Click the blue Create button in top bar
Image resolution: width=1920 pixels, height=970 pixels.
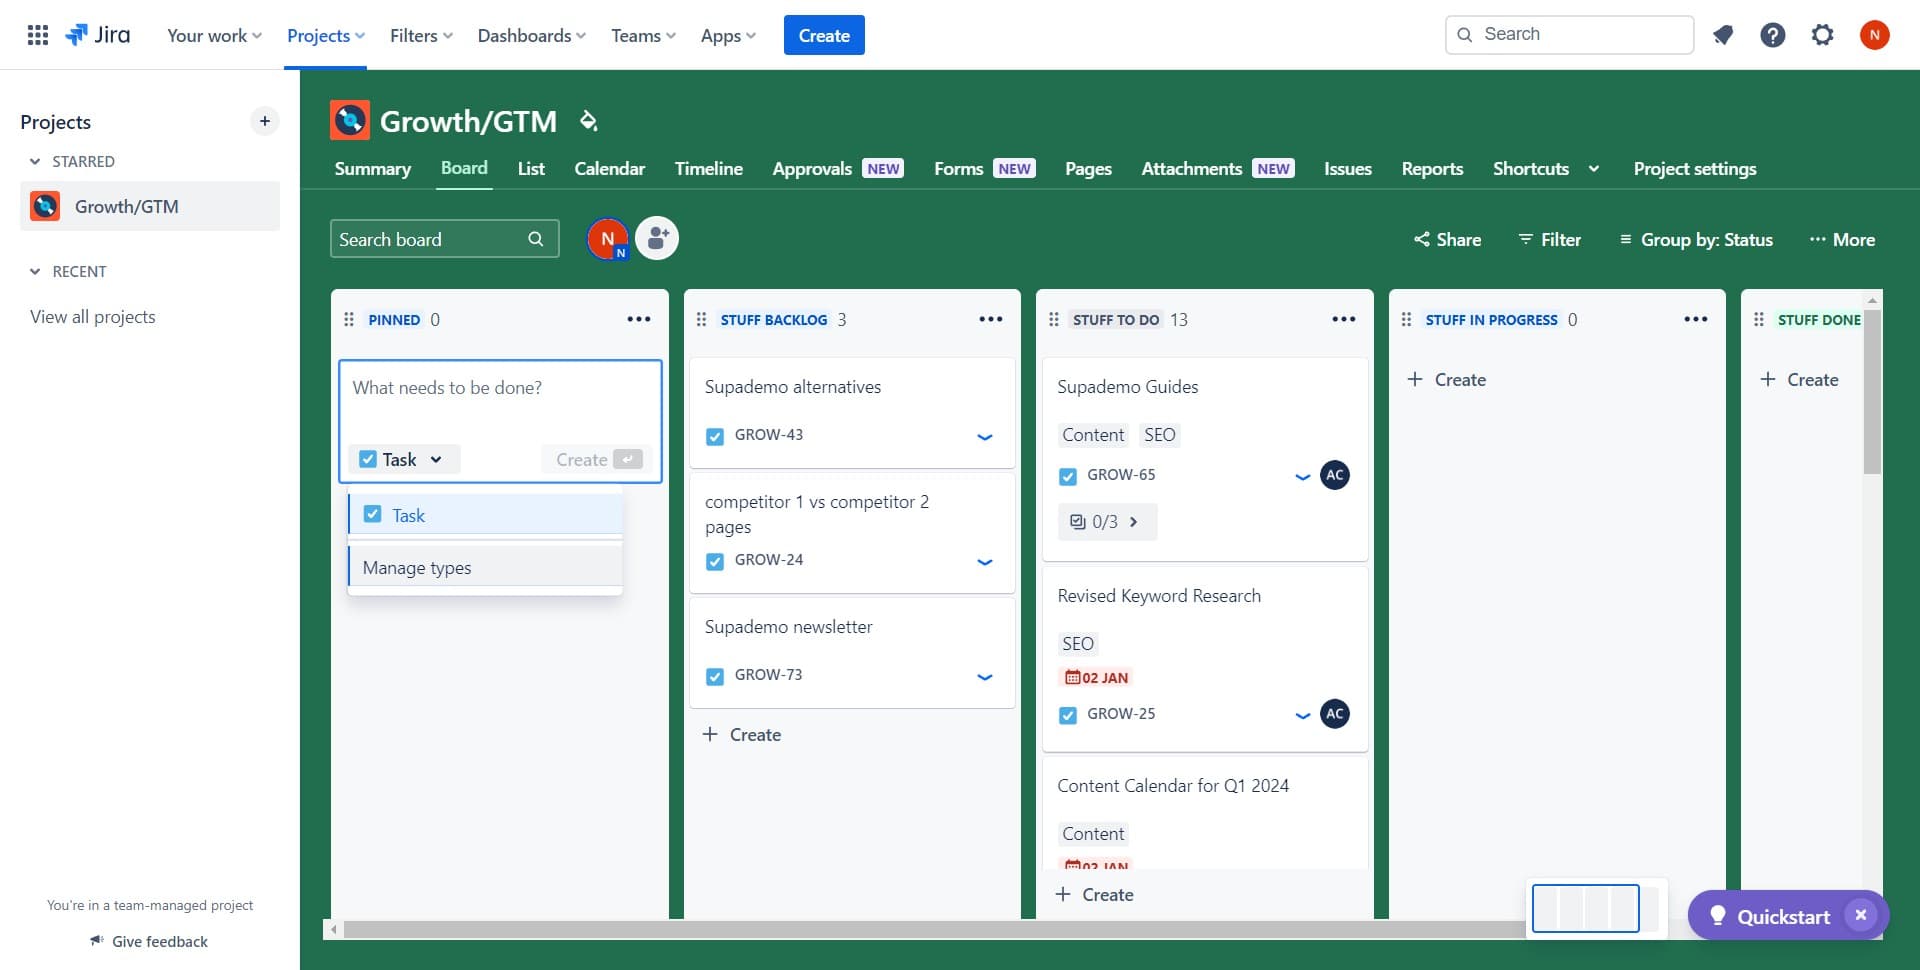pyautogui.click(x=823, y=35)
